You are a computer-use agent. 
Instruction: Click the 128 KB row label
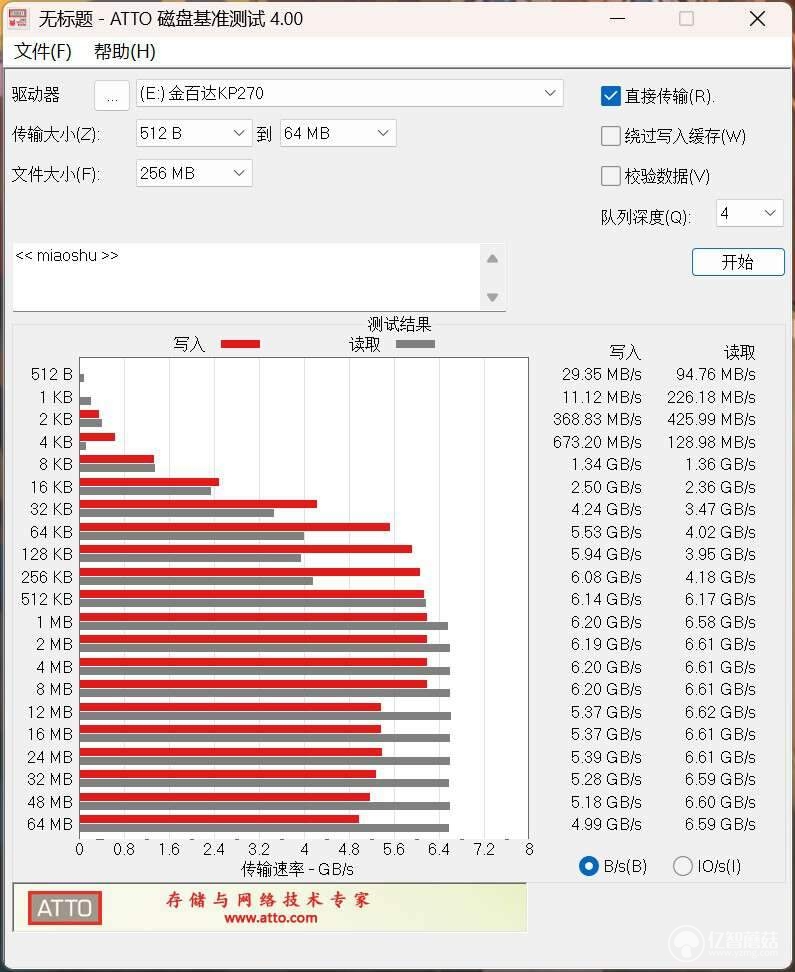(x=47, y=554)
